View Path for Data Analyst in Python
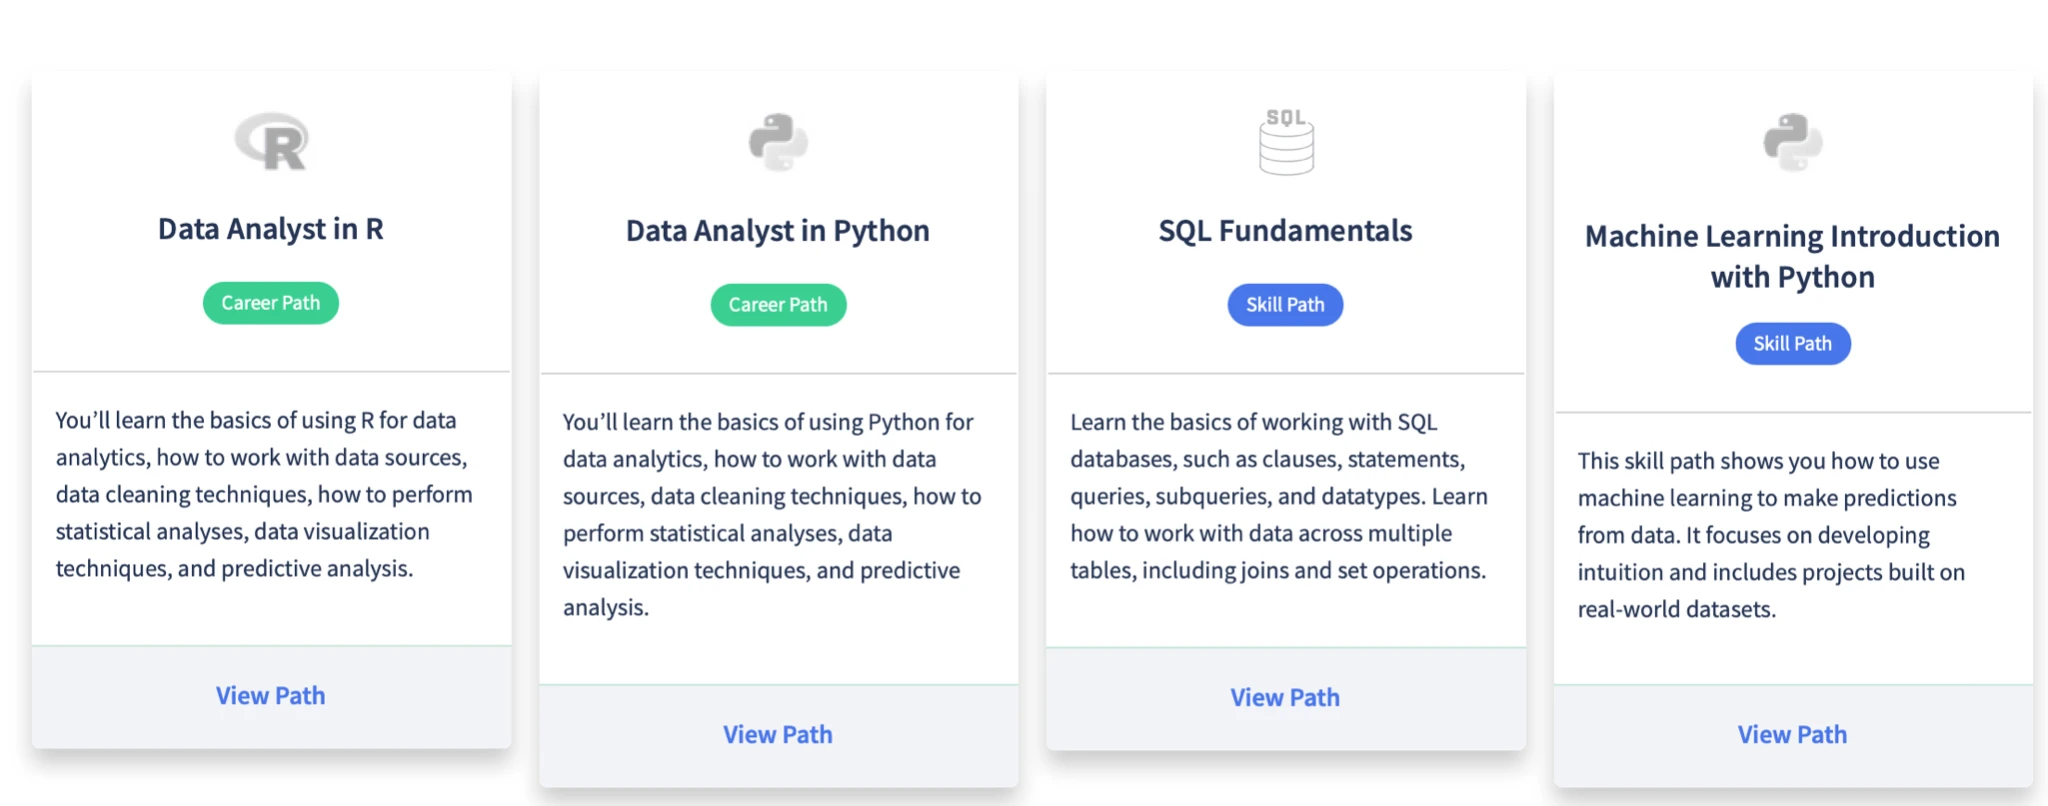Screen dimensions: 2048x806 coord(778,735)
